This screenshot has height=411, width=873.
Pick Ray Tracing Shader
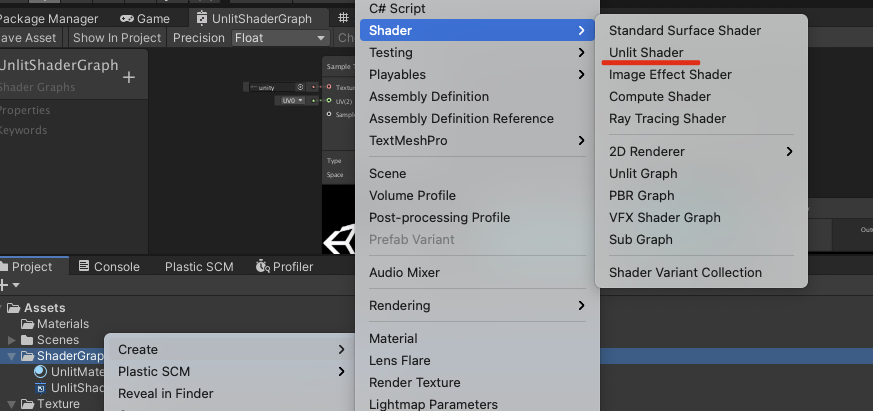(667, 119)
